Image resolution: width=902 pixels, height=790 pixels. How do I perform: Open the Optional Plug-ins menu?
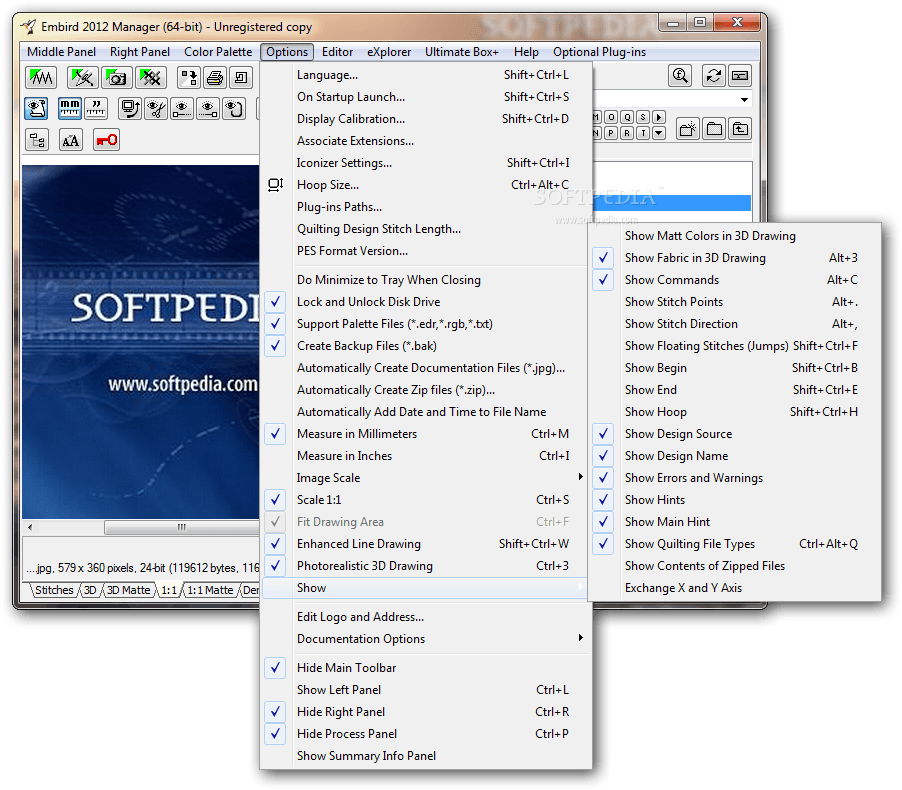(x=599, y=52)
